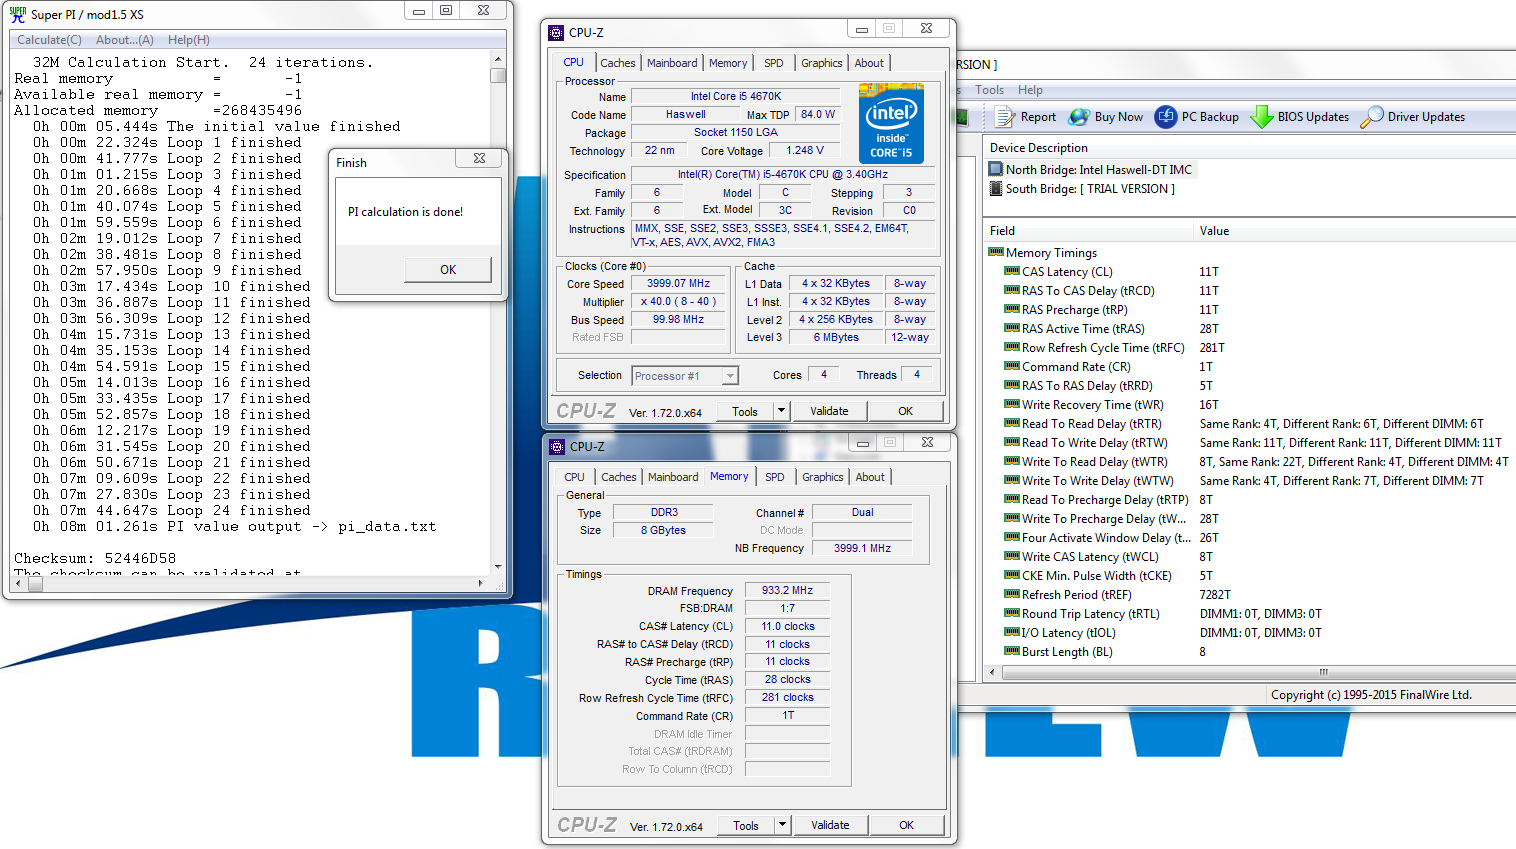1516x849 pixels.
Task: Switch to Graphics tab in lower CPU-Z
Action: 823,477
